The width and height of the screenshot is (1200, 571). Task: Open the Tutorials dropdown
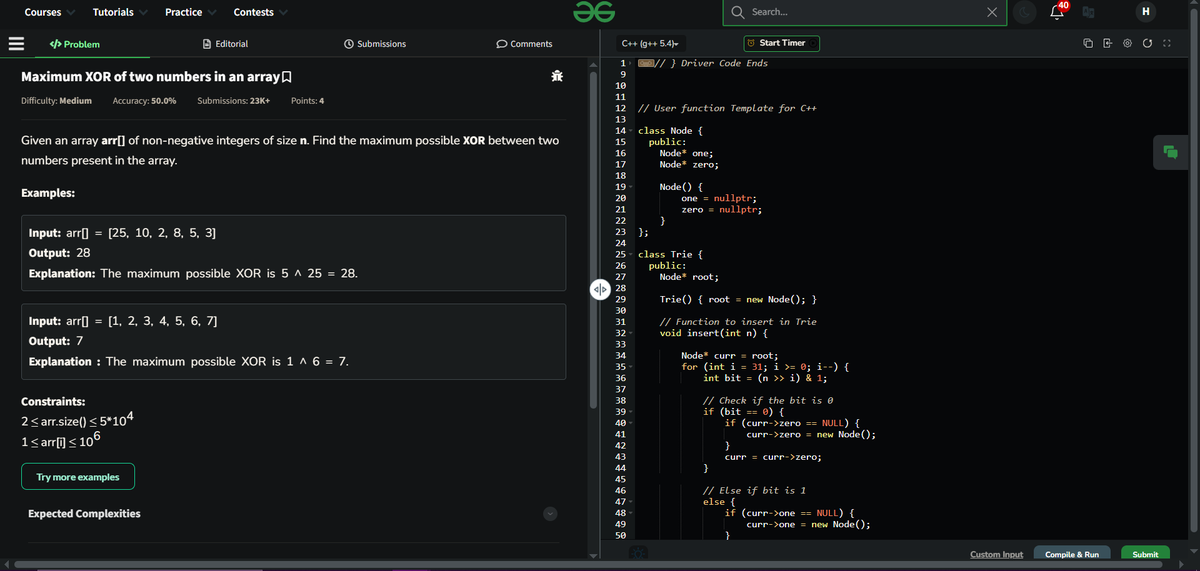[x=120, y=12]
